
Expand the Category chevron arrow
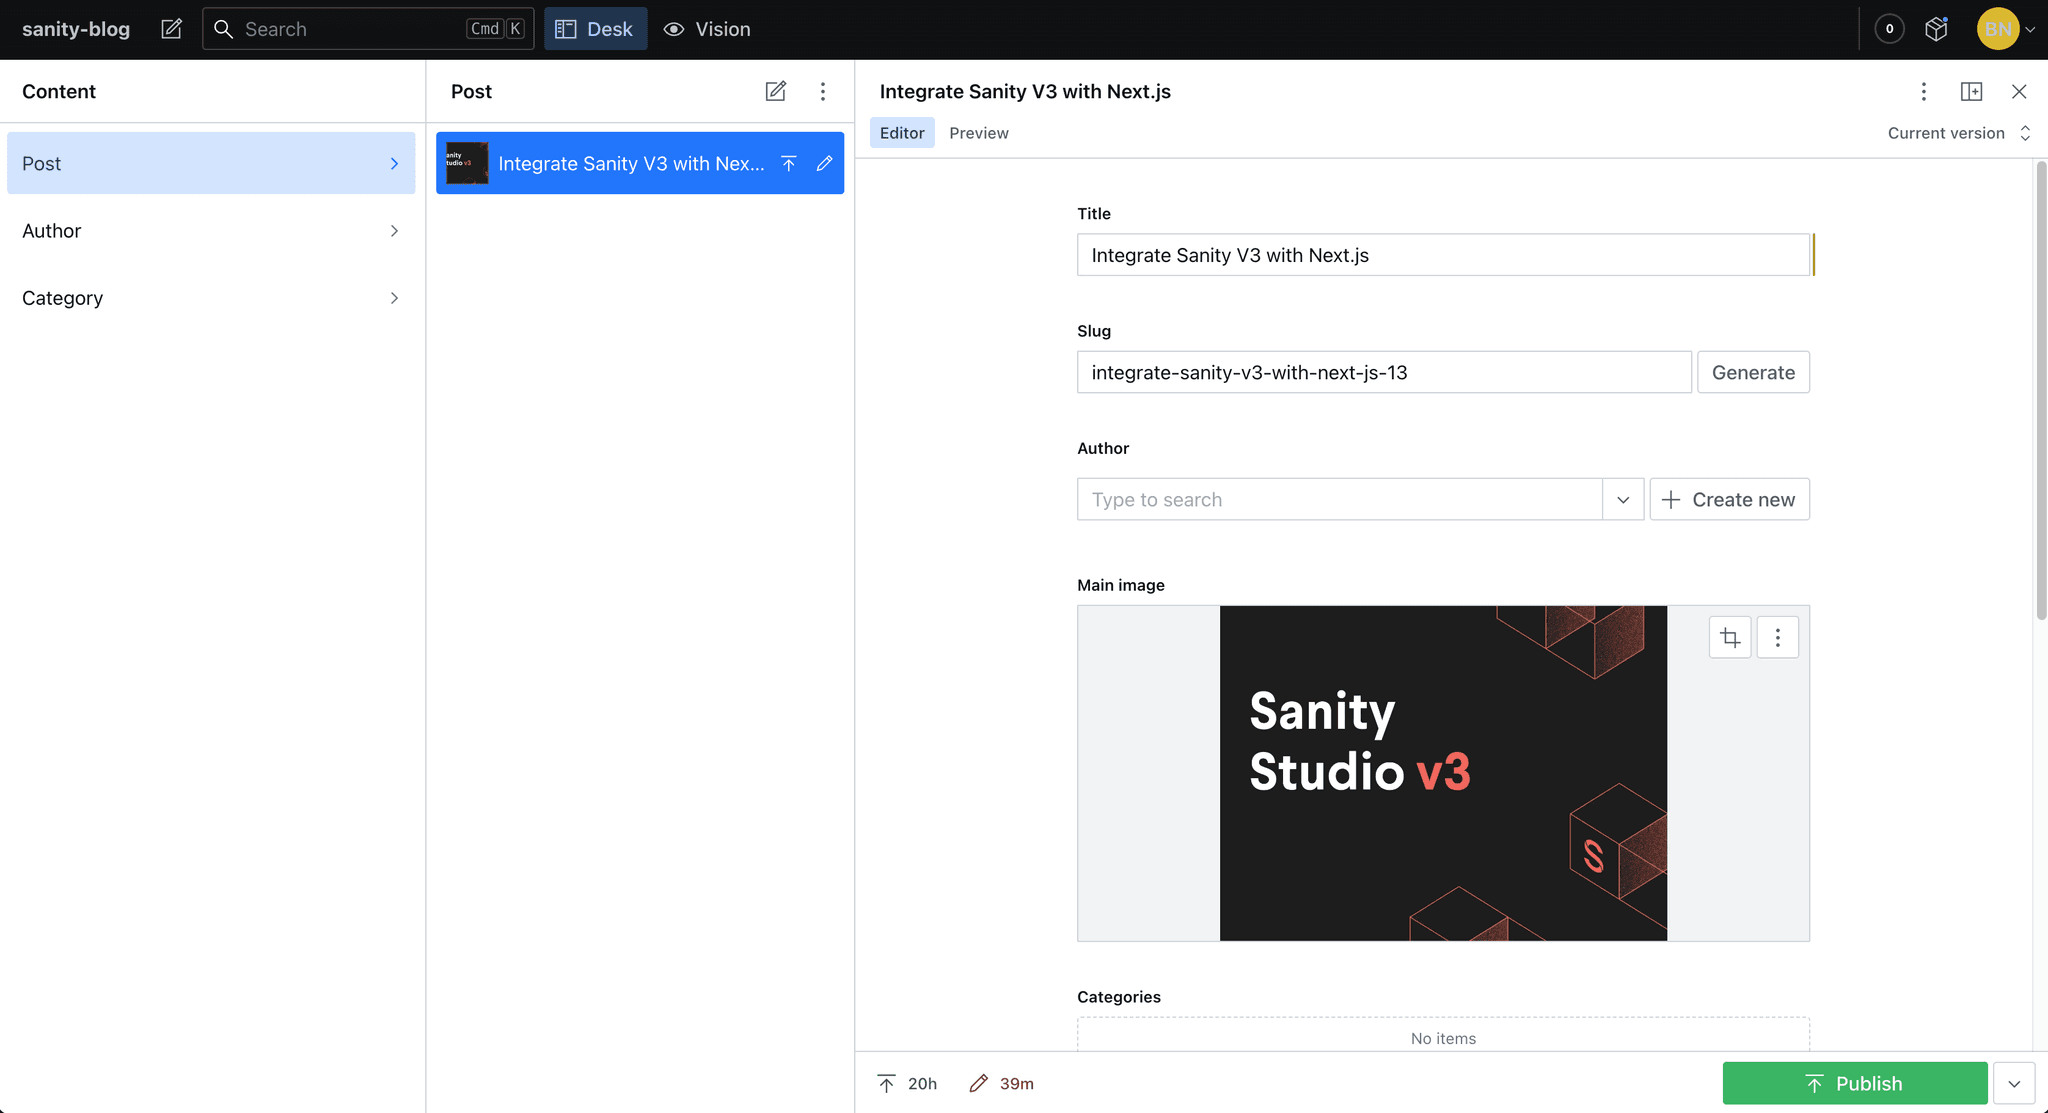tap(394, 298)
